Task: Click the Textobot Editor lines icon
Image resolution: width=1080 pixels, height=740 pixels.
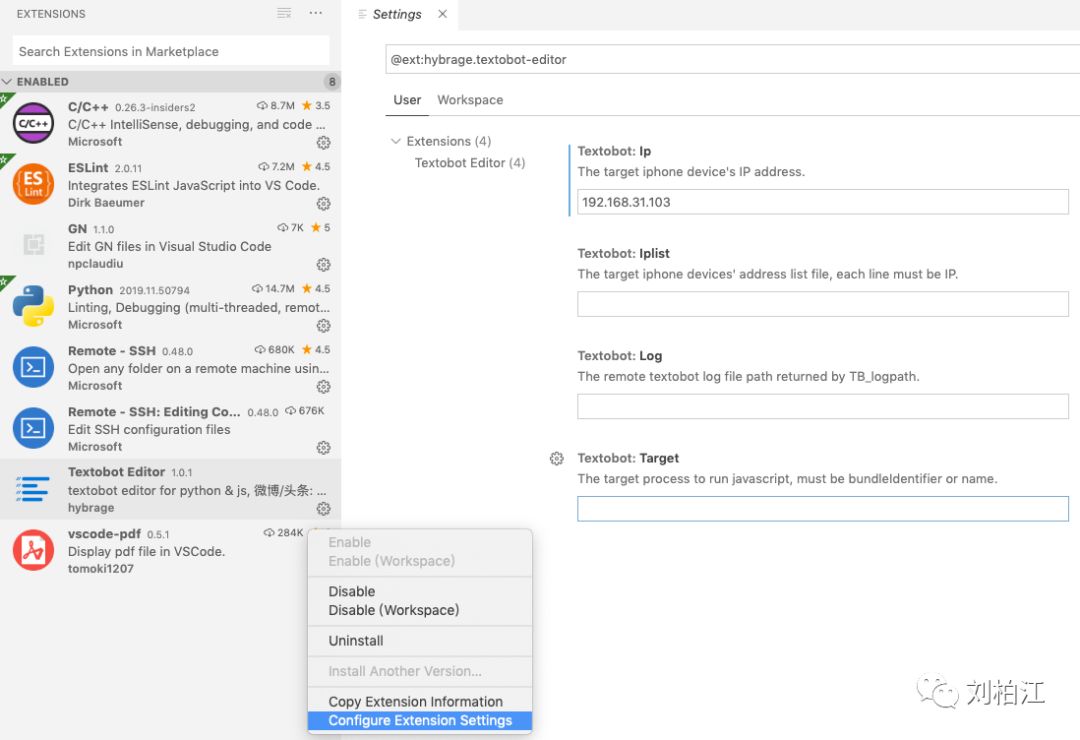Action: (x=32, y=489)
